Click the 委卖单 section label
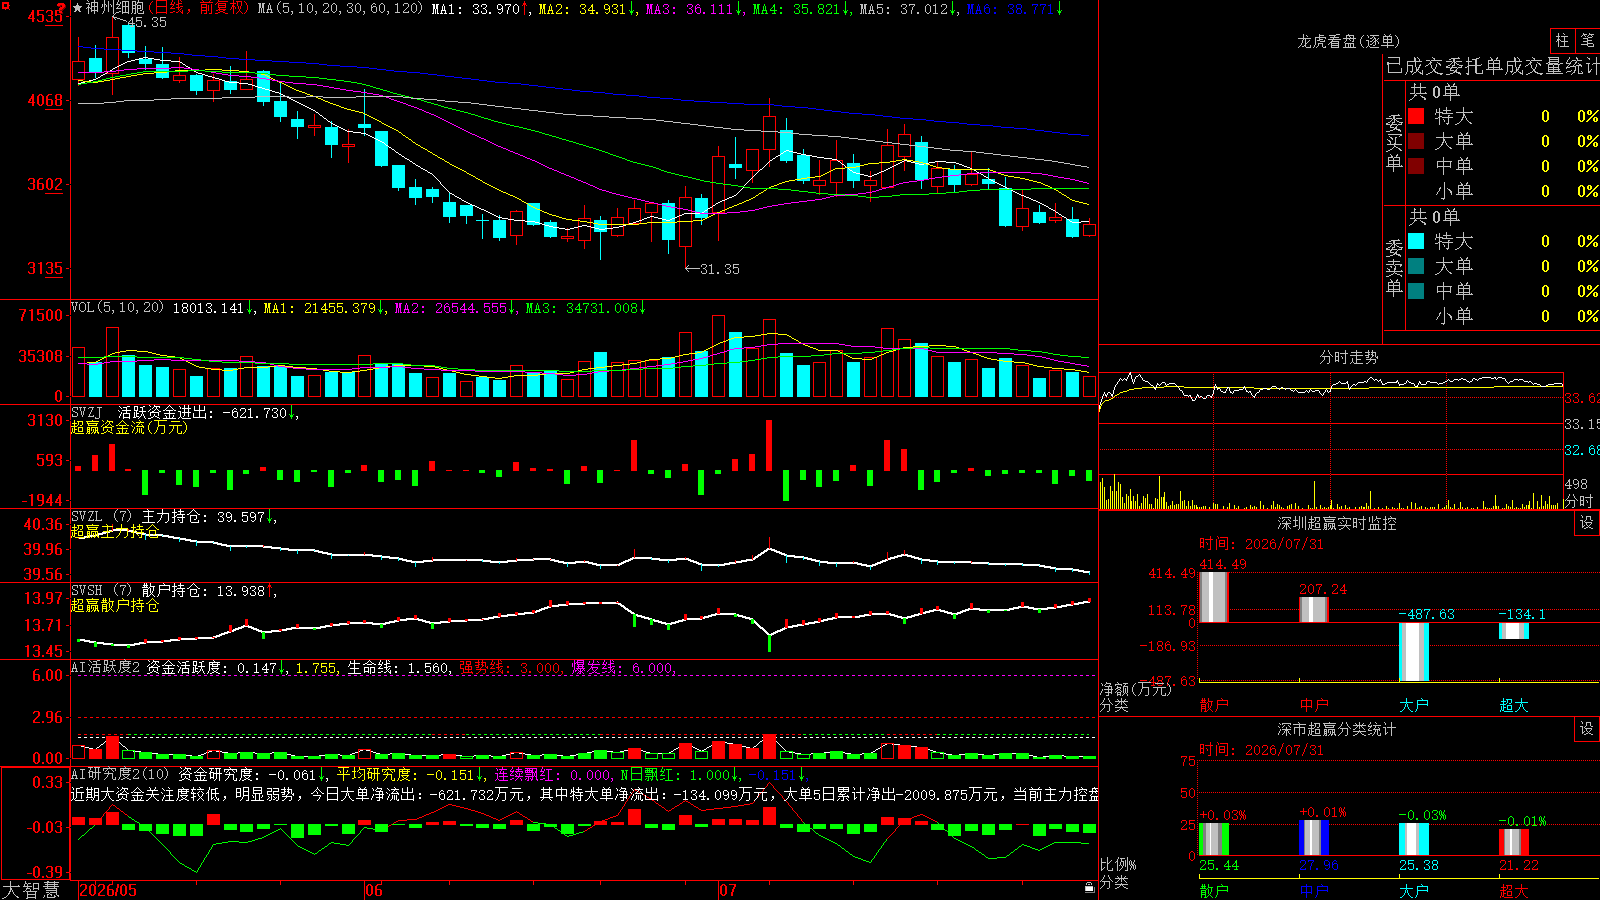Image resolution: width=1600 pixels, height=900 pixels. [1394, 267]
